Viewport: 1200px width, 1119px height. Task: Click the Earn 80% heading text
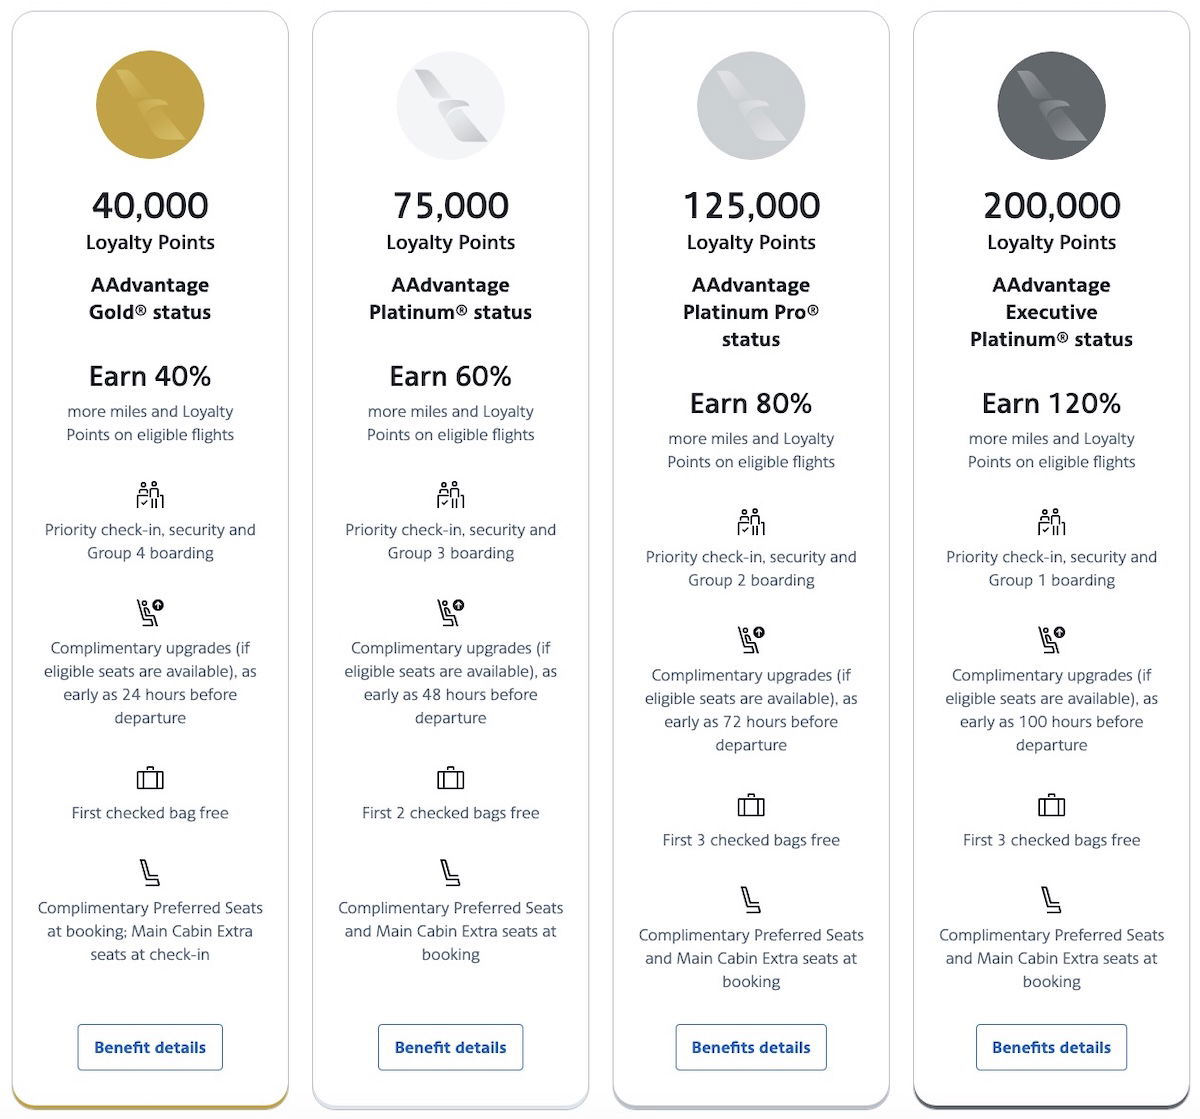click(751, 404)
